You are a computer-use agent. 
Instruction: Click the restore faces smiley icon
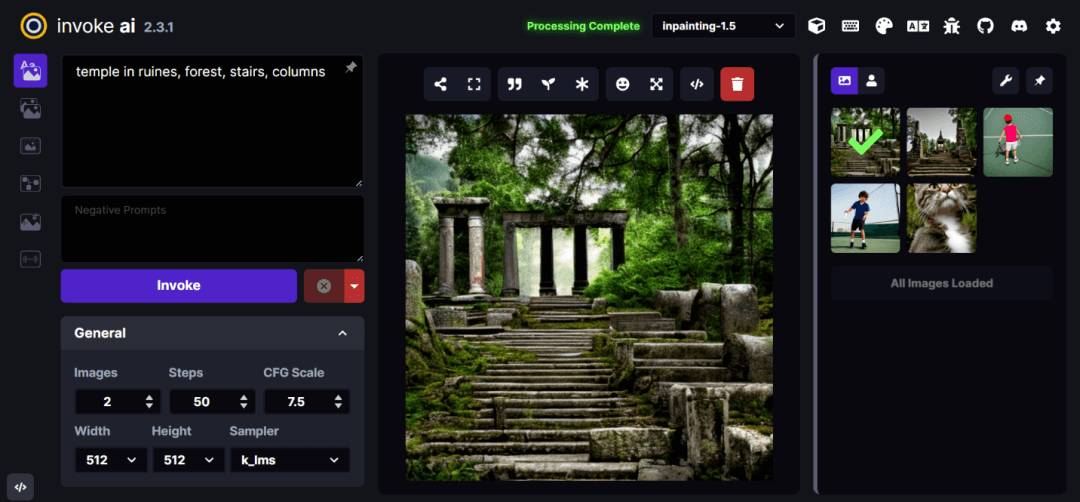tap(623, 85)
